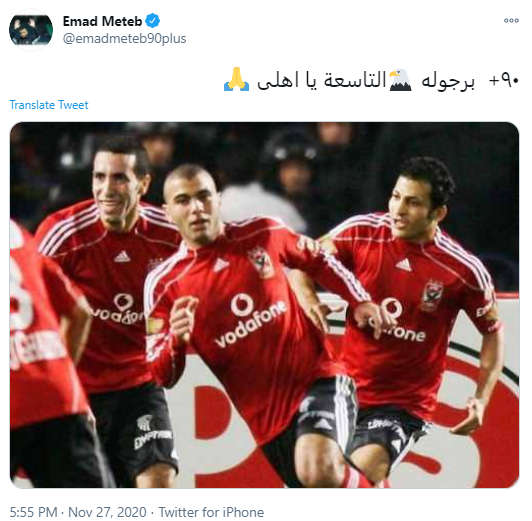532x521 pixels.
Task: Click the Al Ahly crest on the center jersey
Action: click(261, 262)
